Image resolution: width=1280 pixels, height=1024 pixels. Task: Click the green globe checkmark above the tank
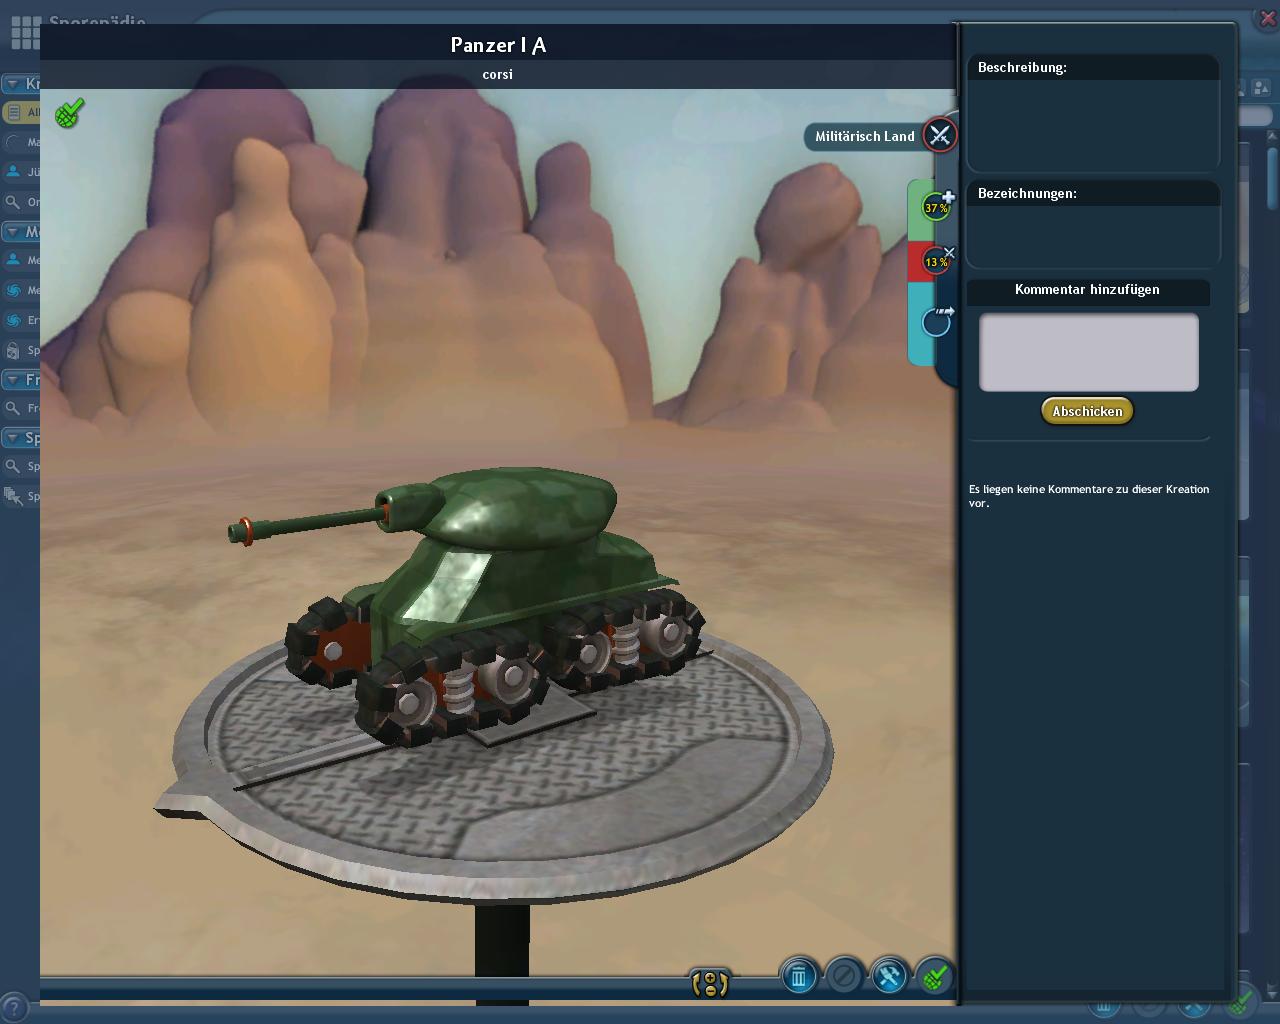69,113
